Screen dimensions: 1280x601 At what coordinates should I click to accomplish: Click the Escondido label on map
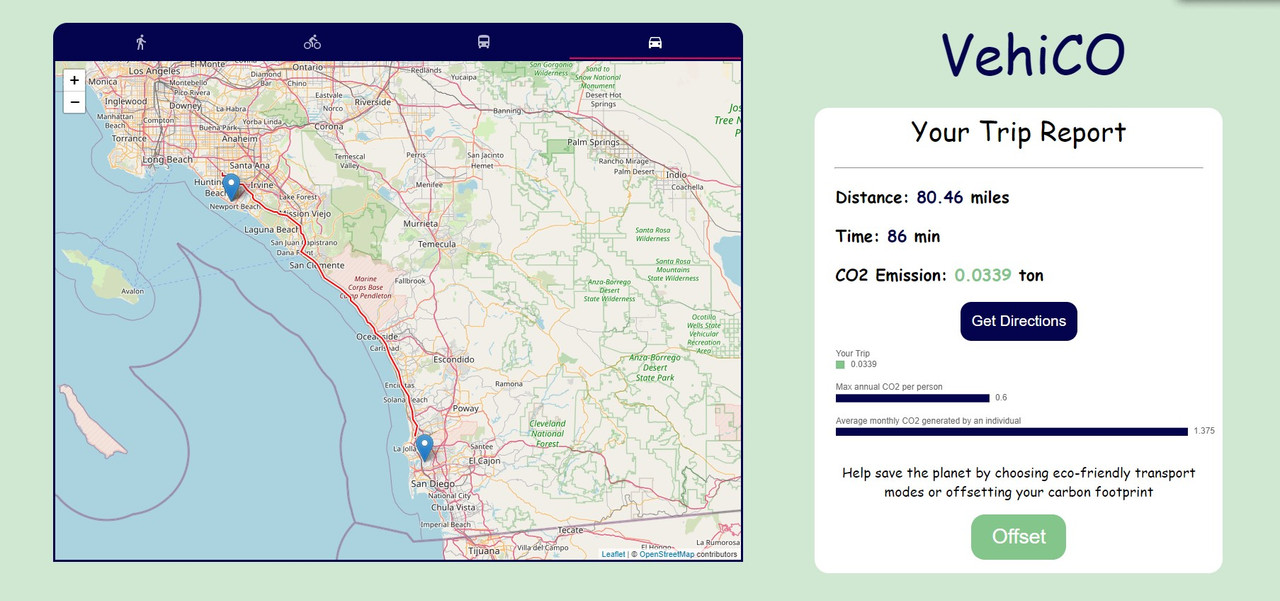coord(453,359)
